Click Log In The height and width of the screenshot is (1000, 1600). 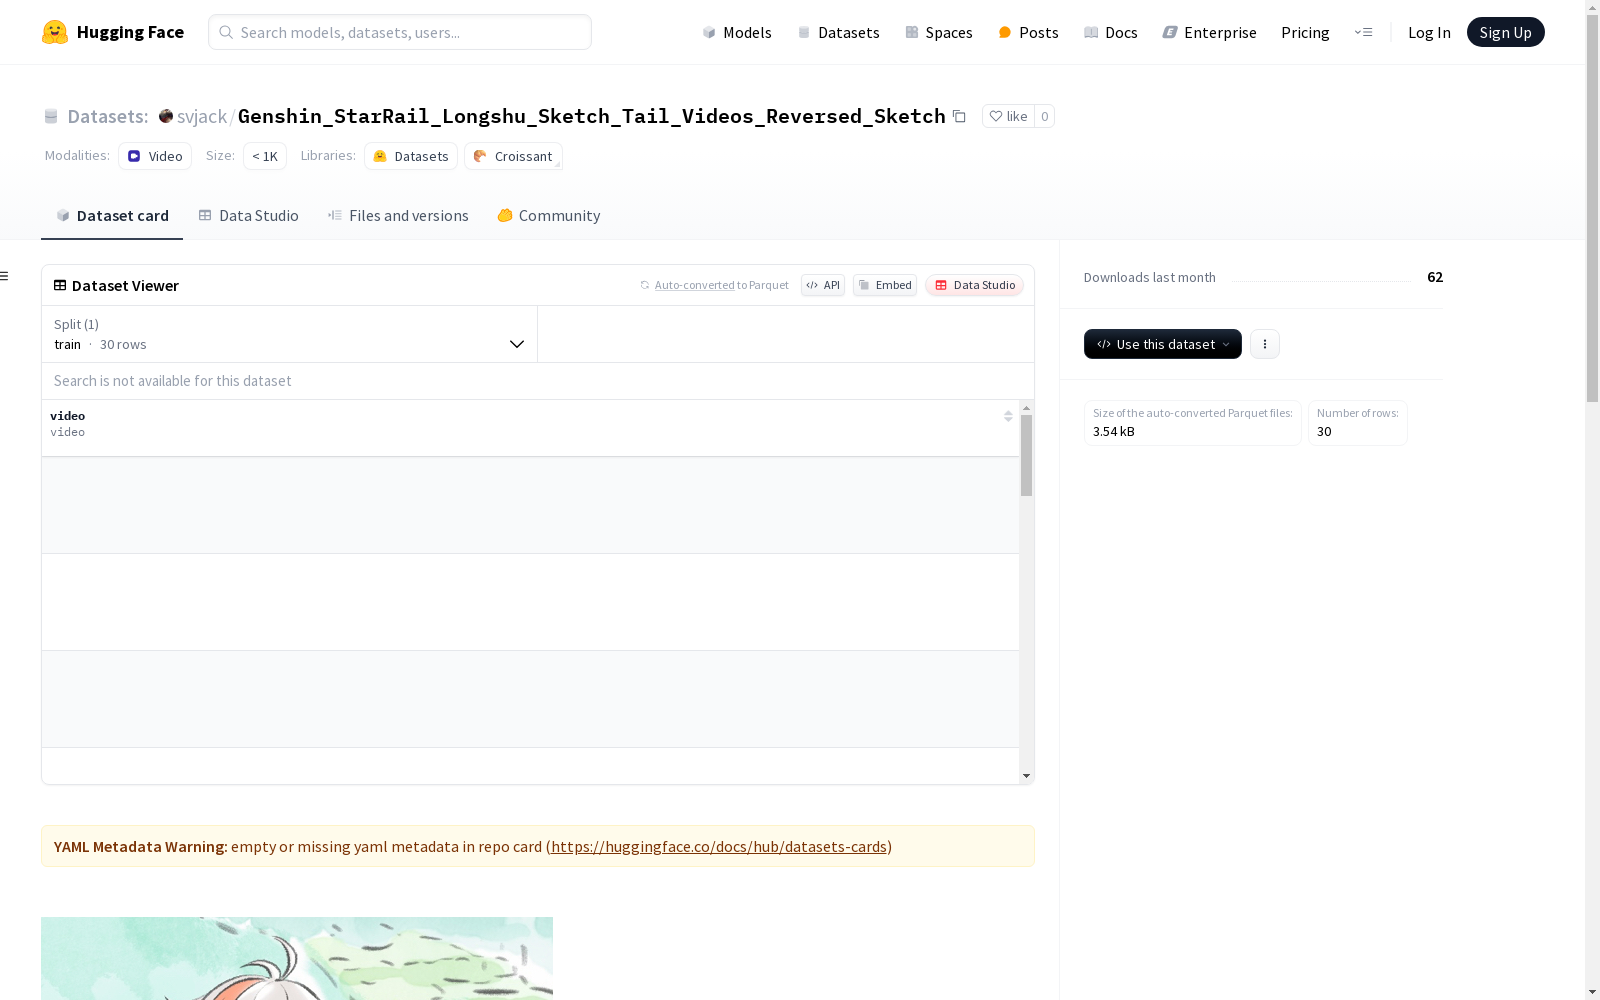pos(1429,32)
